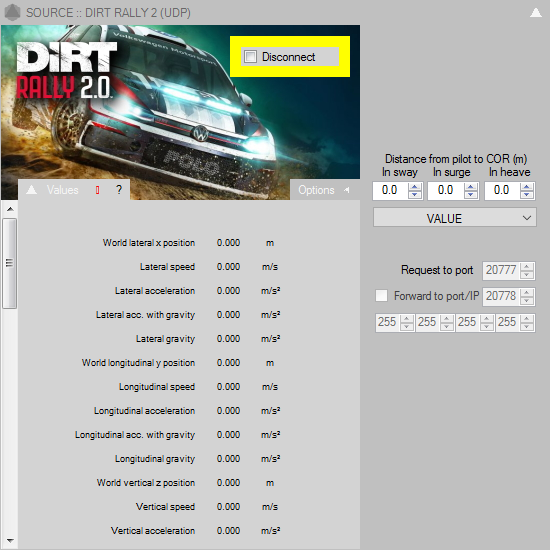The image size is (550, 550).
Task: Select the Lateral acceleration label
Action: point(155,291)
